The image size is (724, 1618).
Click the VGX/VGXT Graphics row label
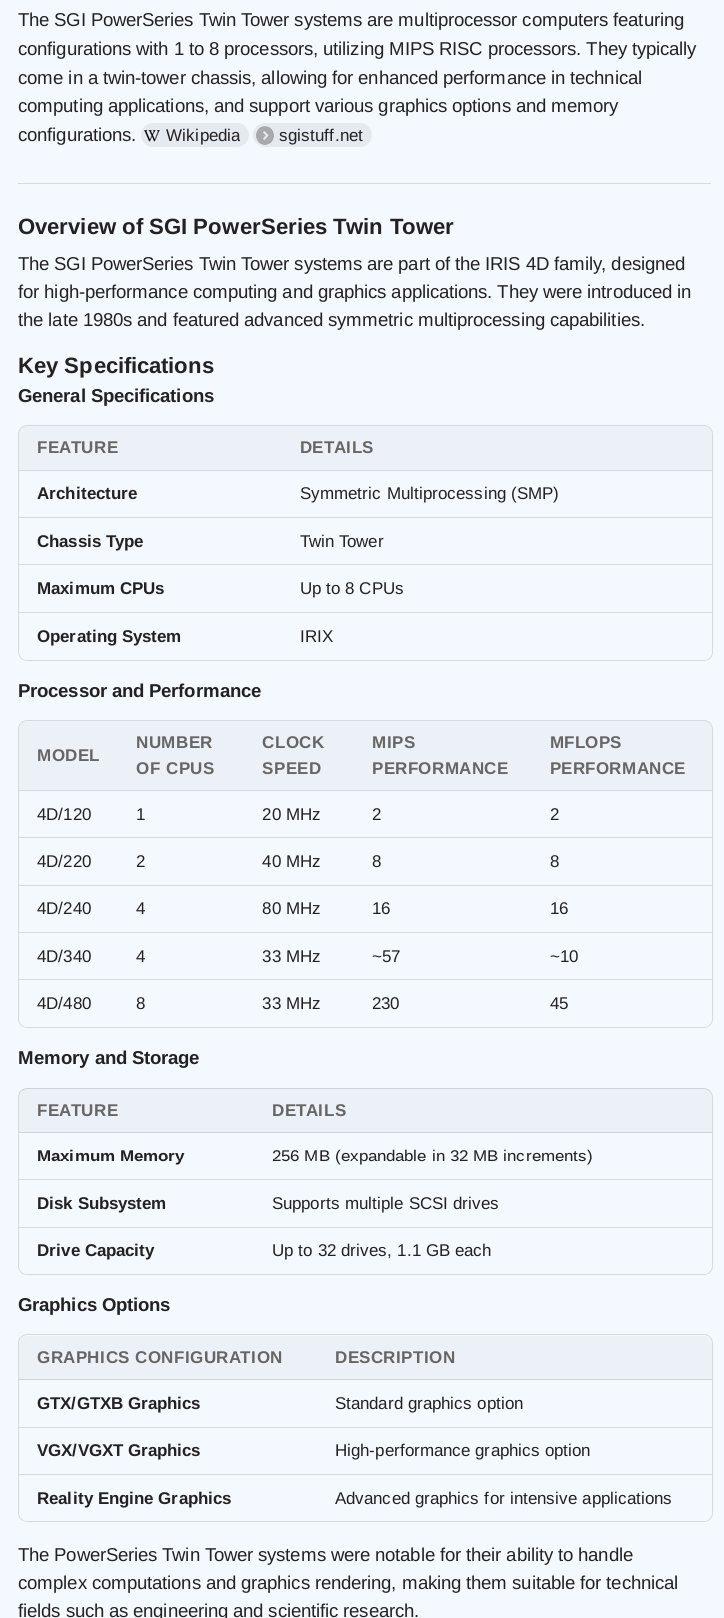click(x=118, y=1450)
